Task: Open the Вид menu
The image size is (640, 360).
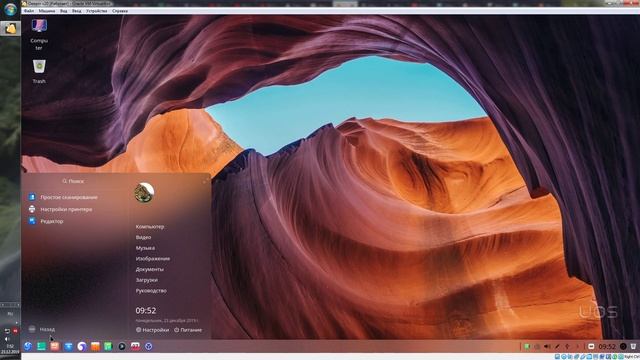Action: point(64,11)
